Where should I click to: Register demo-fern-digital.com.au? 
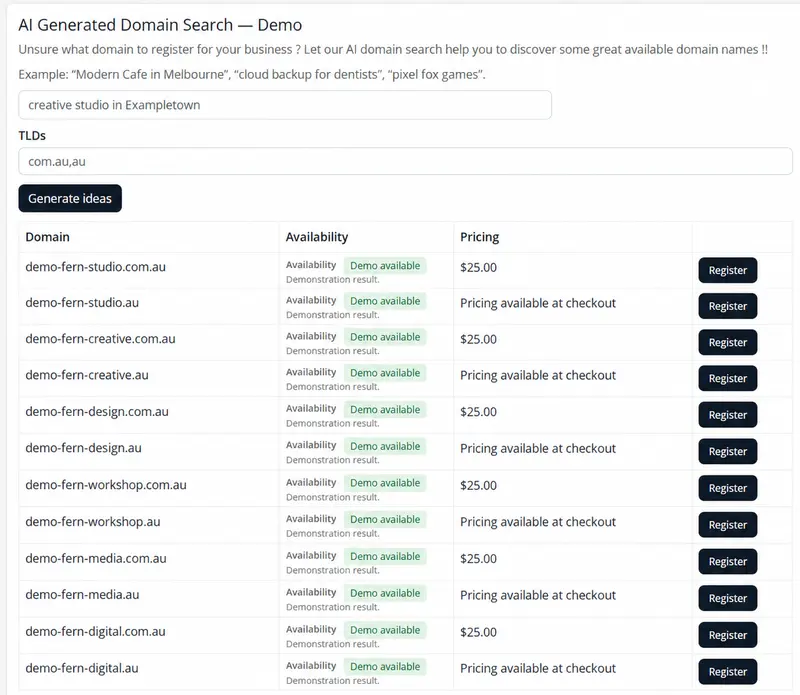tap(728, 635)
